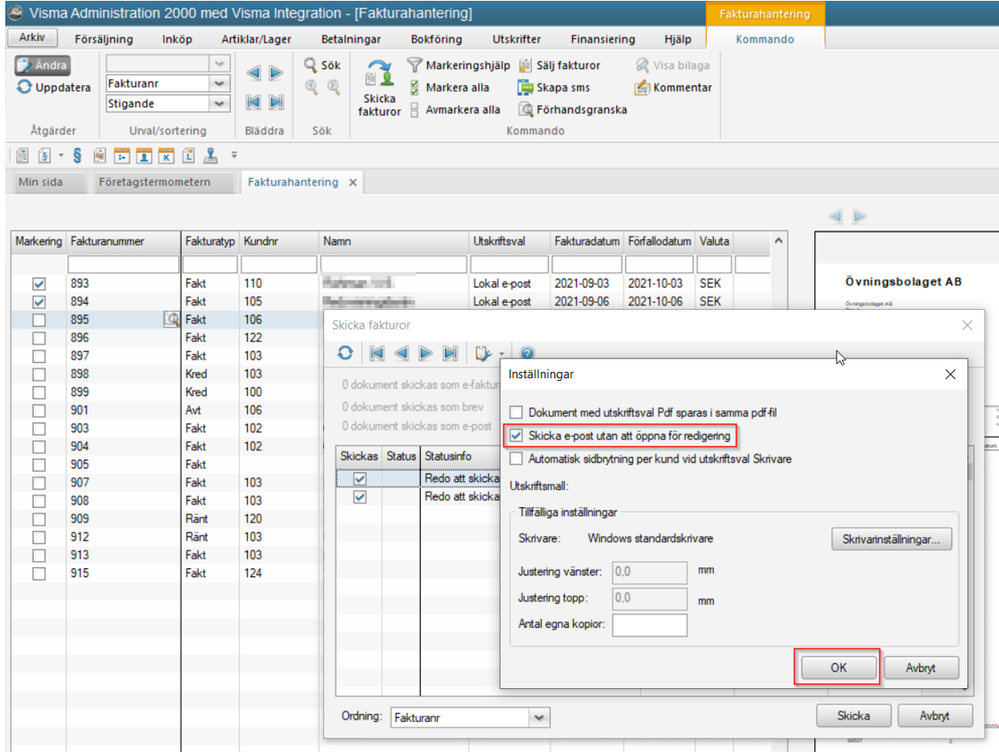Go to previous document in Skicka fakturor dialog
Image resolution: width=999 pixels, height=752 pixels.
click(401, 353)
